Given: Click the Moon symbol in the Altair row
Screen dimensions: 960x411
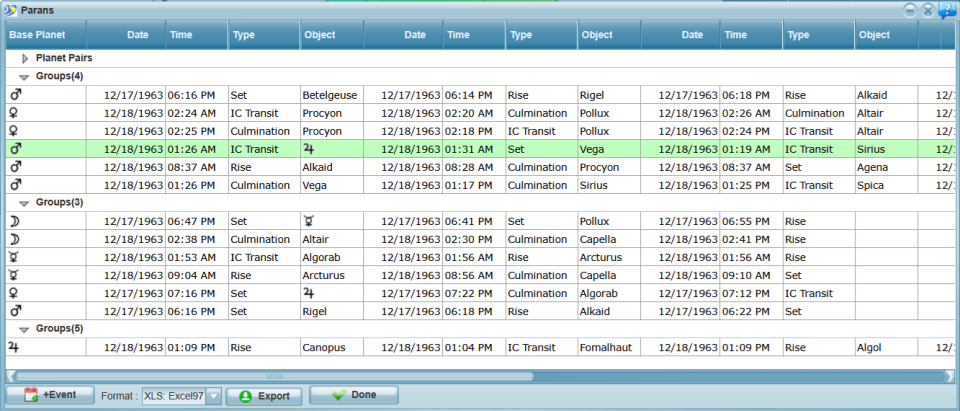Looking at the screenshot, I should [x=14, y=239].
